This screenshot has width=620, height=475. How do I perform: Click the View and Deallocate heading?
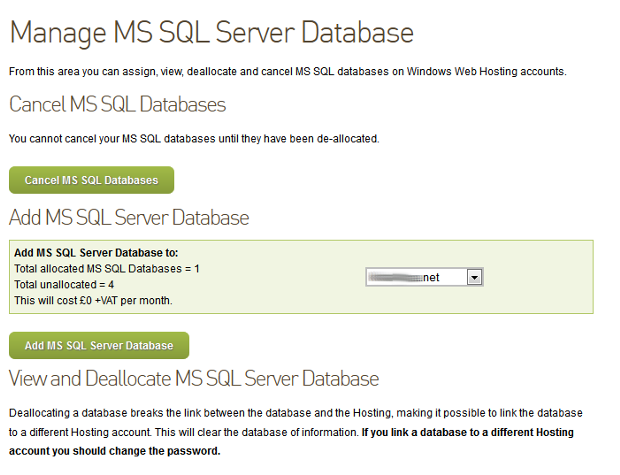coord(194,378)
